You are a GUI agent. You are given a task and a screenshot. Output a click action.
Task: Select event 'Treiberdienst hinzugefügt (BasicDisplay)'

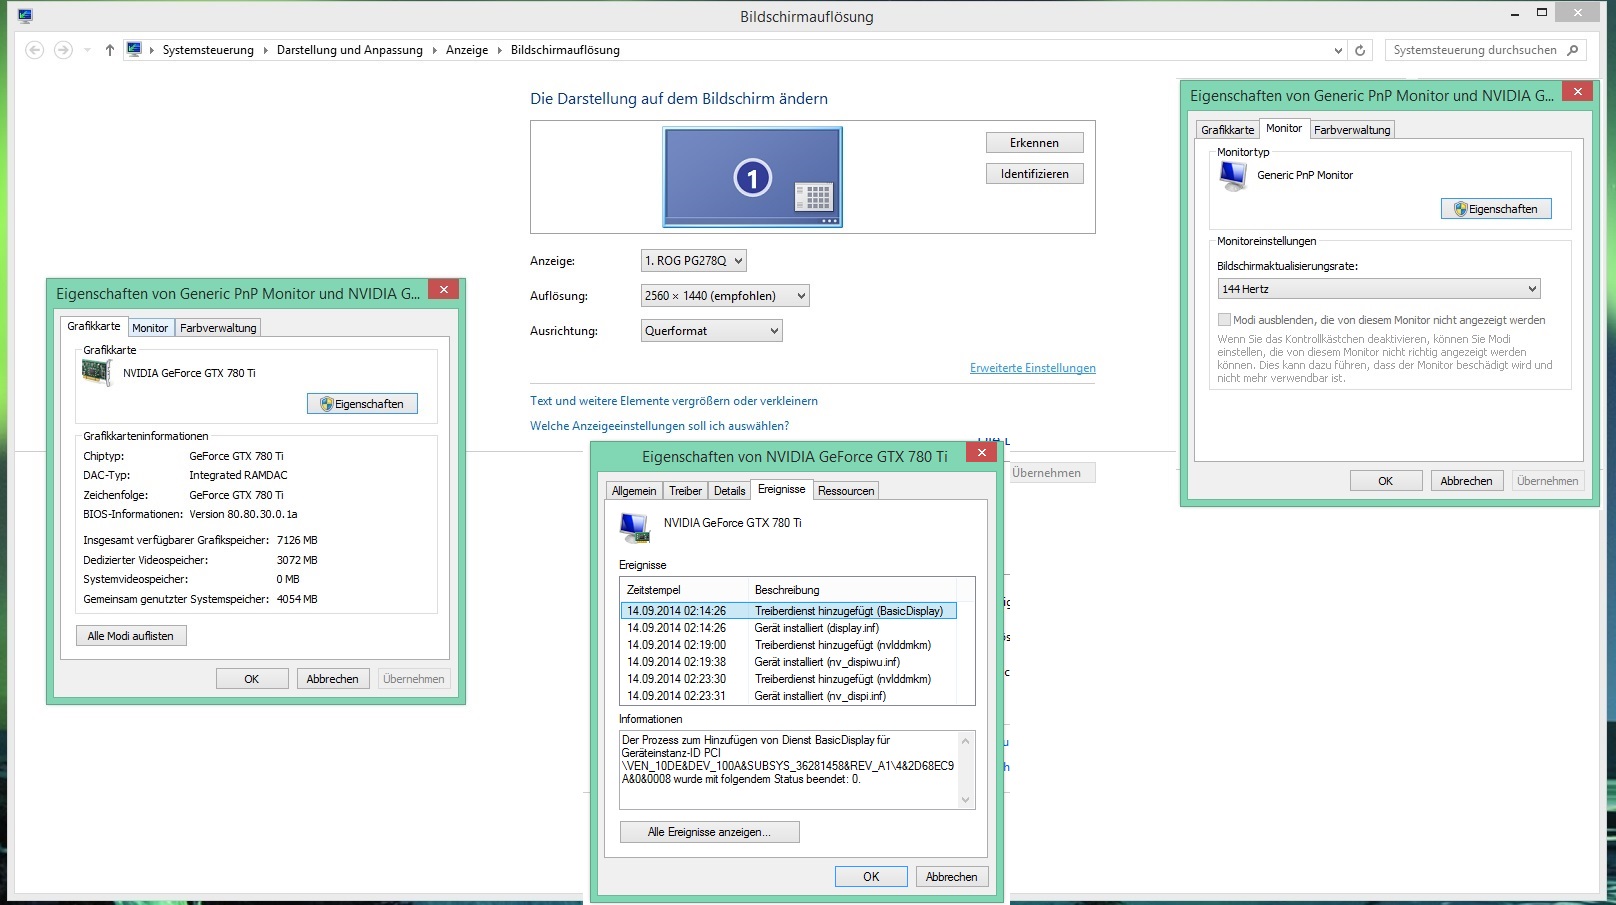tap(788, 611)
